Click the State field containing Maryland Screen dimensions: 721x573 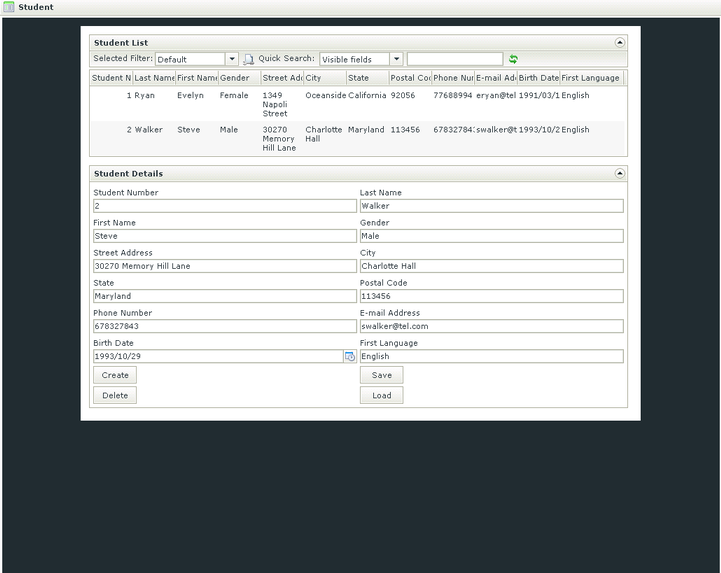[x=225, y=296]
